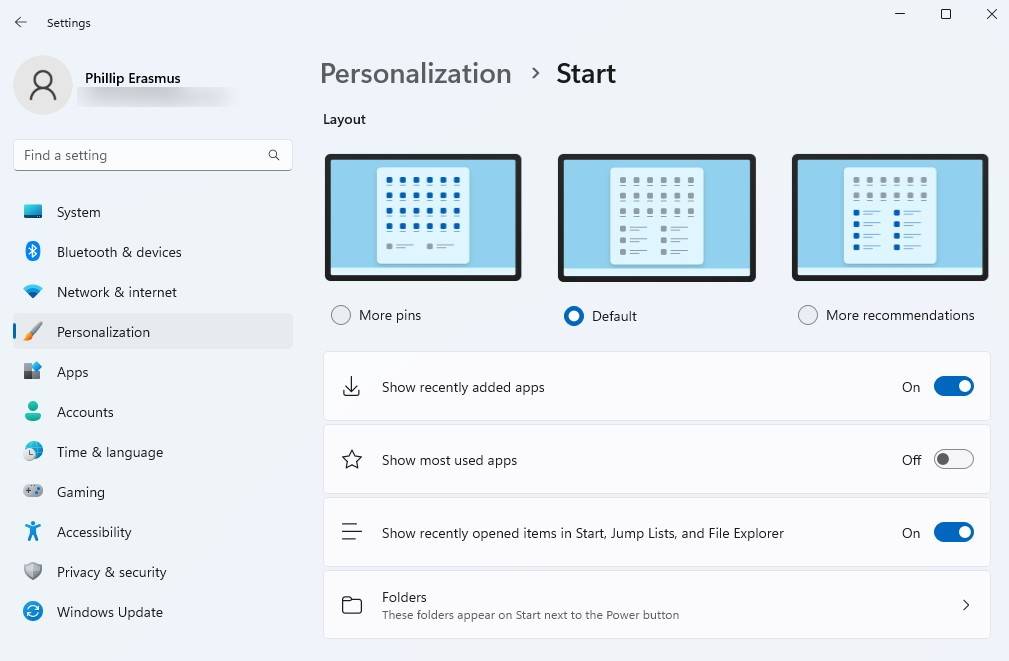Disable Show recently opened items toggle
This screenshot has height=661, width=1009.
click(953, 532)
